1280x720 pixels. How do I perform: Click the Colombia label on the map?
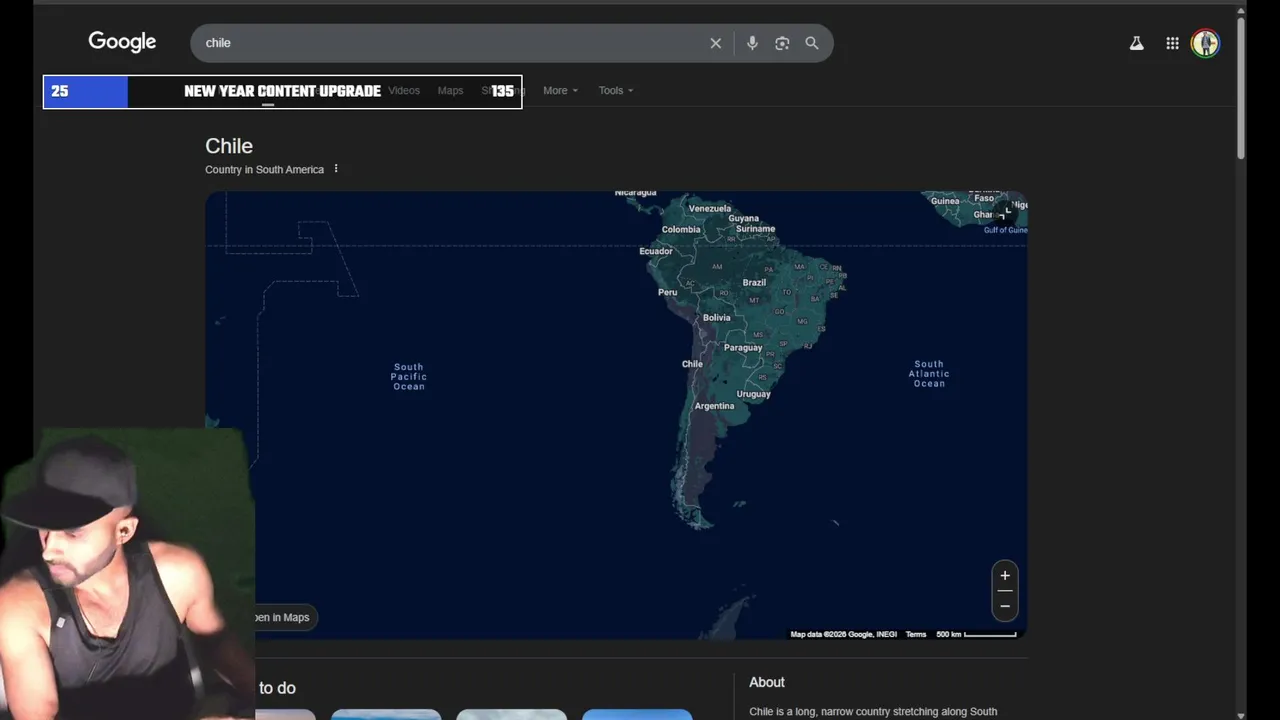click(681, 229)
